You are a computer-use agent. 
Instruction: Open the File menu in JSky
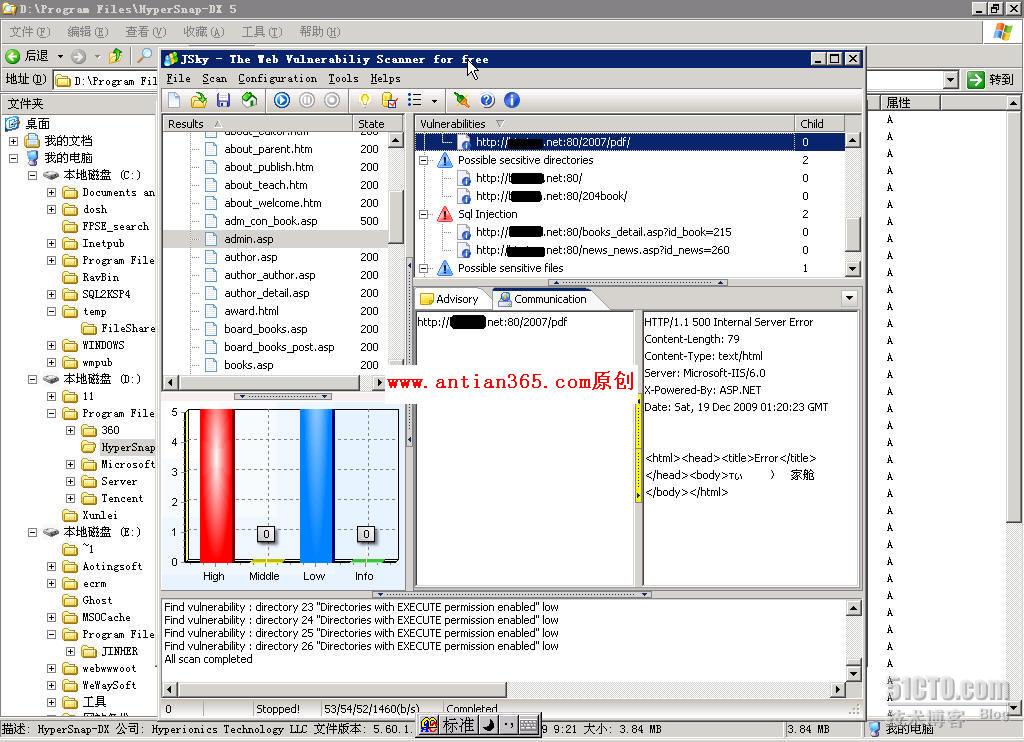pyautogui.click(x=178, y=78)
